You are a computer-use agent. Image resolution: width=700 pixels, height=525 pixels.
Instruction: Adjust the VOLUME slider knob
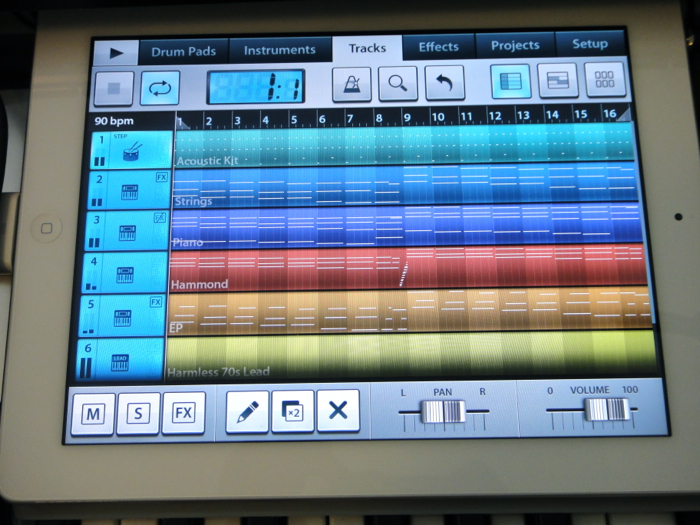coord(607,409)
